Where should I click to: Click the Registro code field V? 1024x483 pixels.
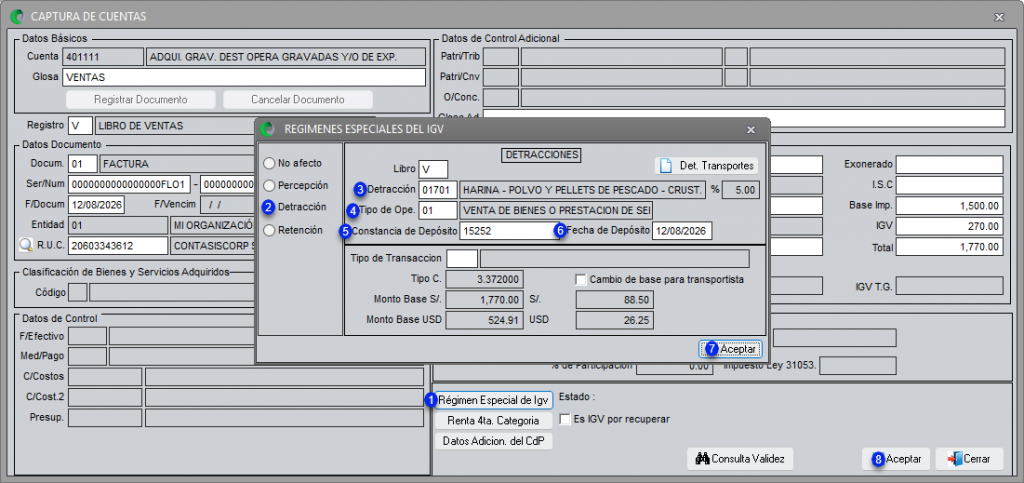coord(80,125)
